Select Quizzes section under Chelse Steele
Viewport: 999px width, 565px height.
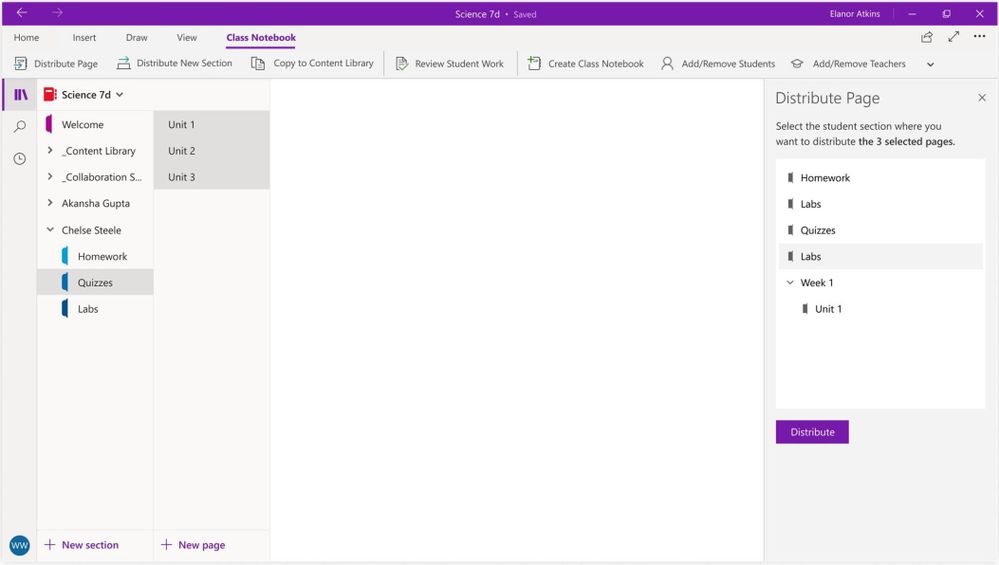tap(96, 282)
